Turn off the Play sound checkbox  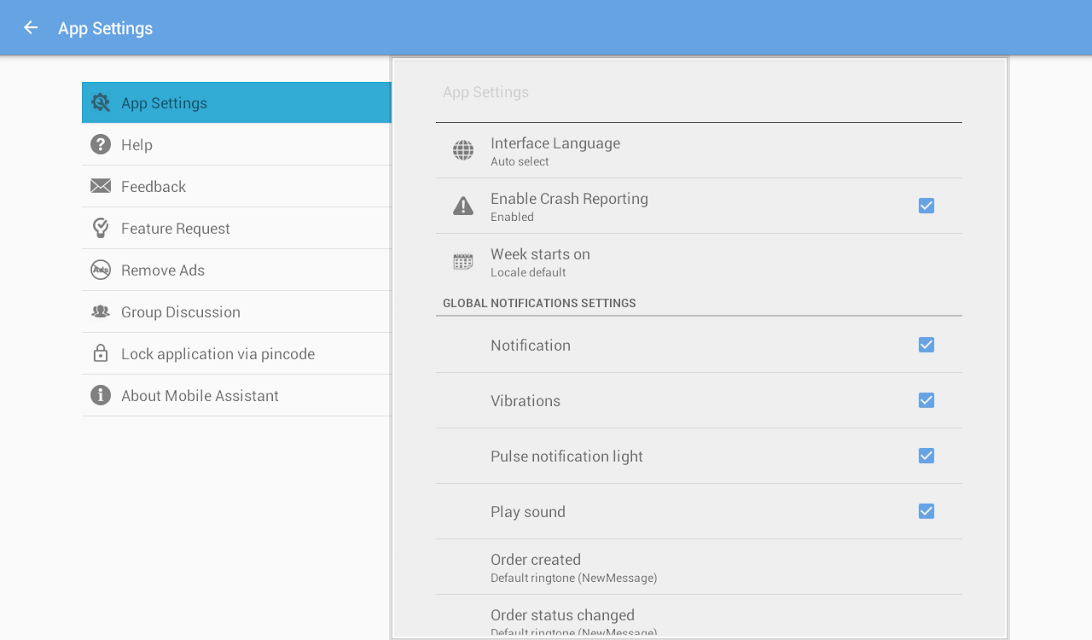point(926,511)
